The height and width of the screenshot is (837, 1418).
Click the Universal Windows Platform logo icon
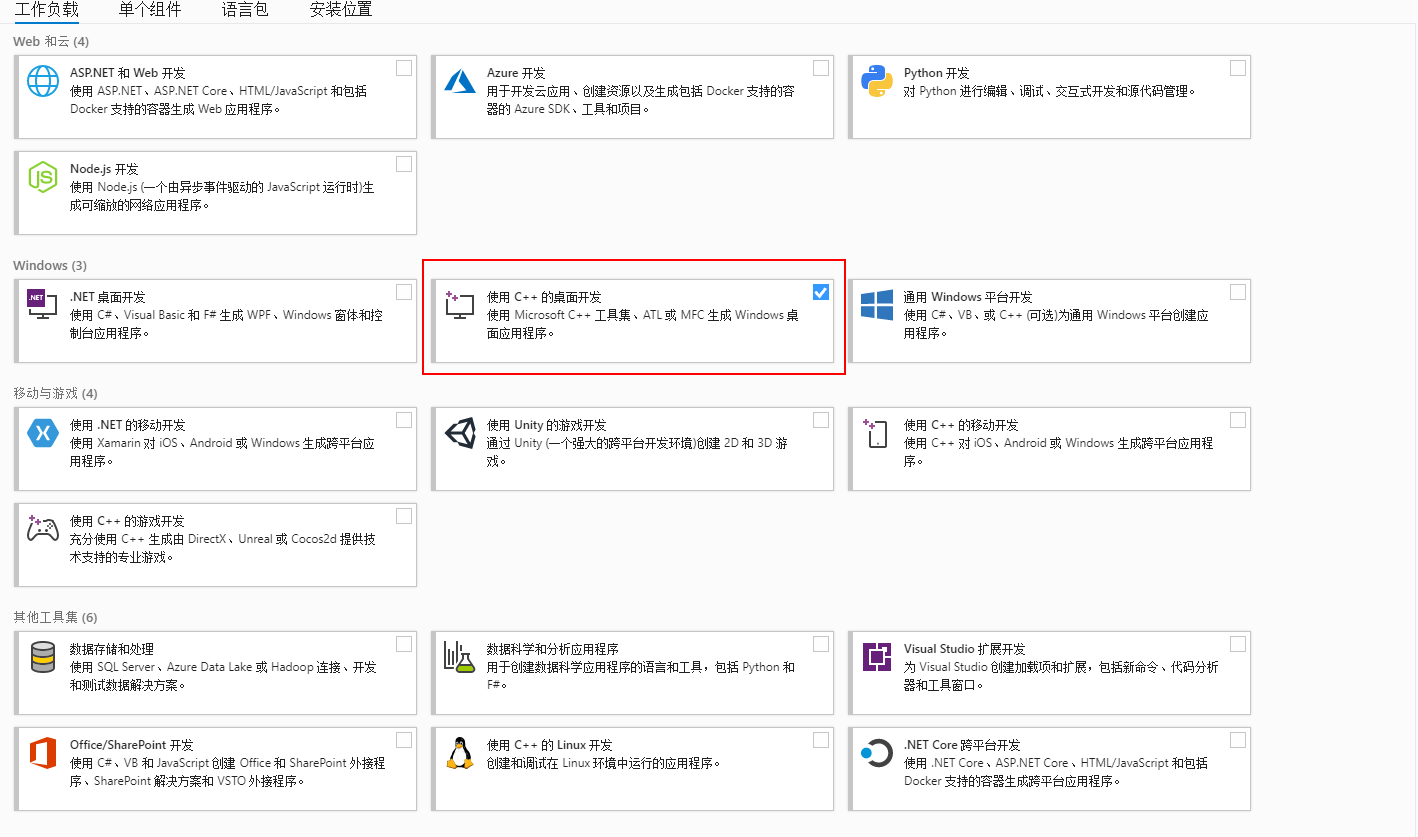[877, 305]
